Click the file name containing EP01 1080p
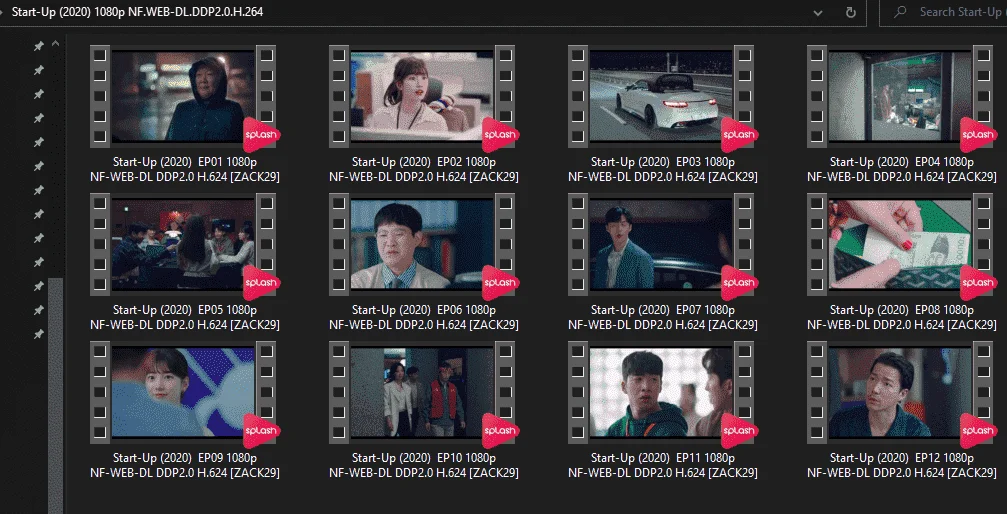 (x=185, y=169)
